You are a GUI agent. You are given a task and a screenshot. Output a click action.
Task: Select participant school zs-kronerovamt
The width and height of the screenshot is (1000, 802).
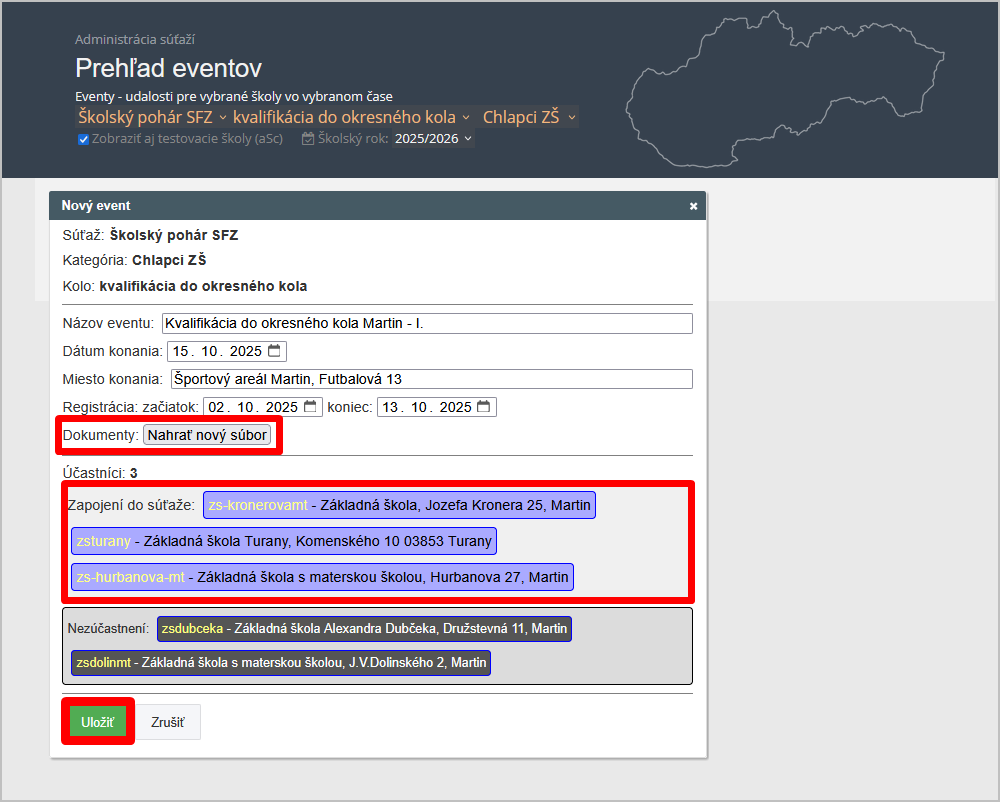(399, 505)
